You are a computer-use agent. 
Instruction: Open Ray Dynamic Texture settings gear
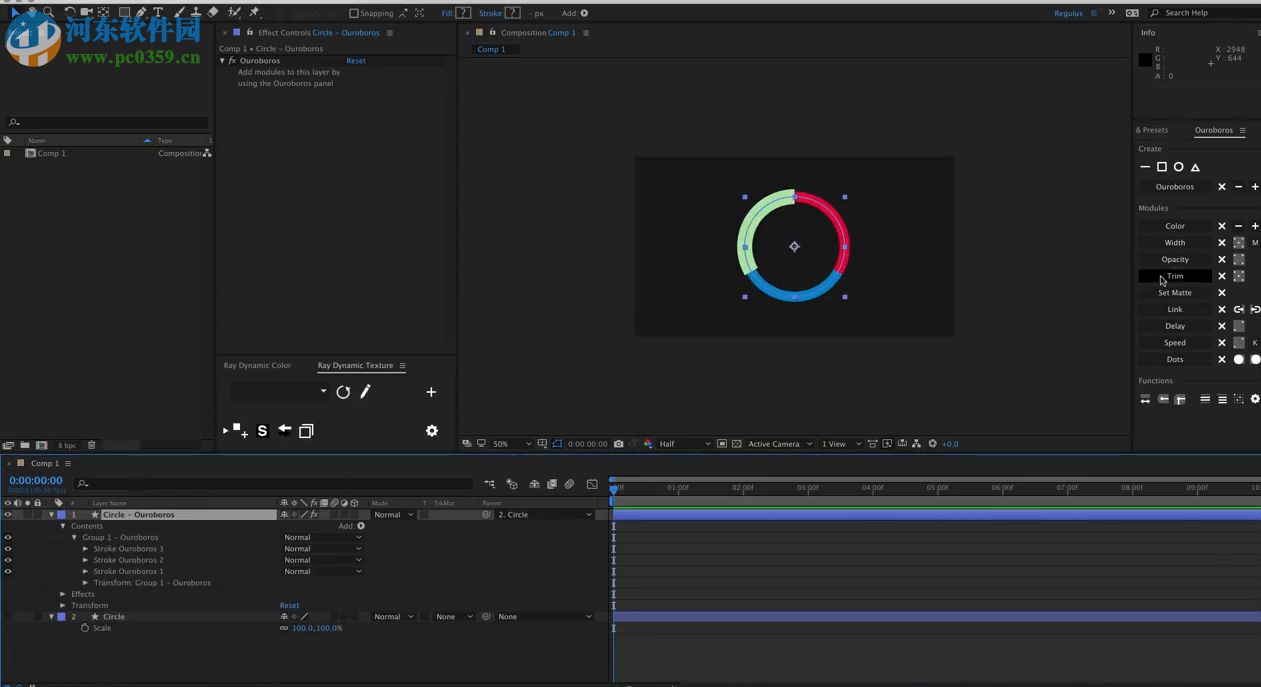tap(432, 431)
